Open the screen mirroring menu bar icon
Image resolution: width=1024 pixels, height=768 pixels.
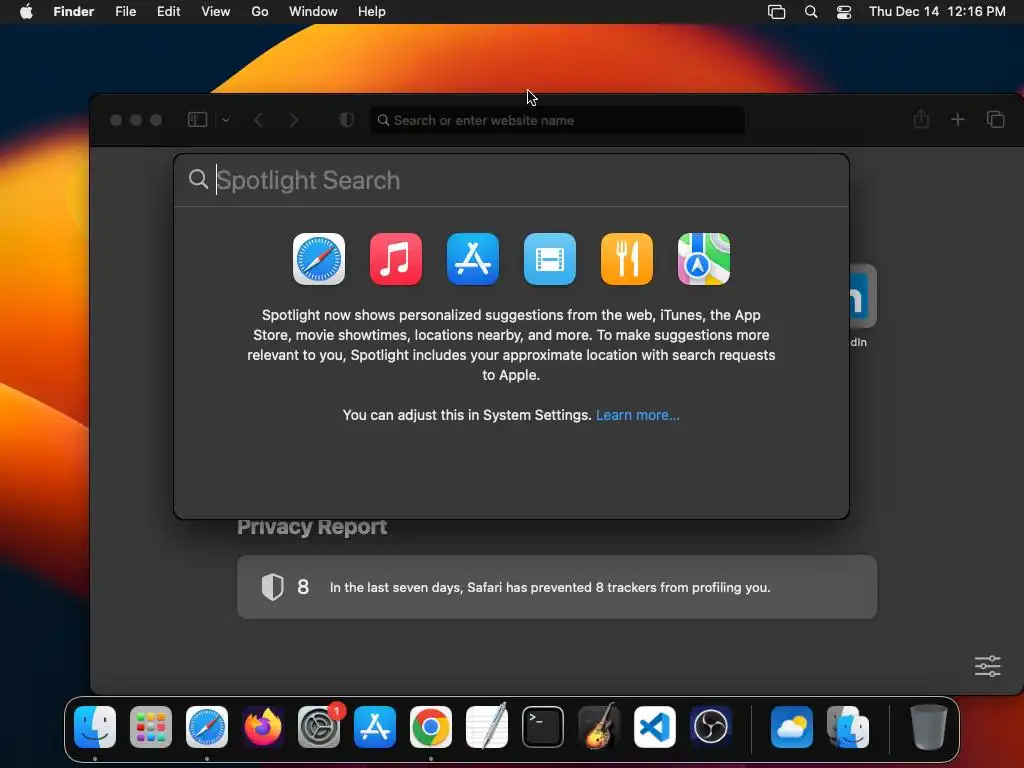point(776,12)
